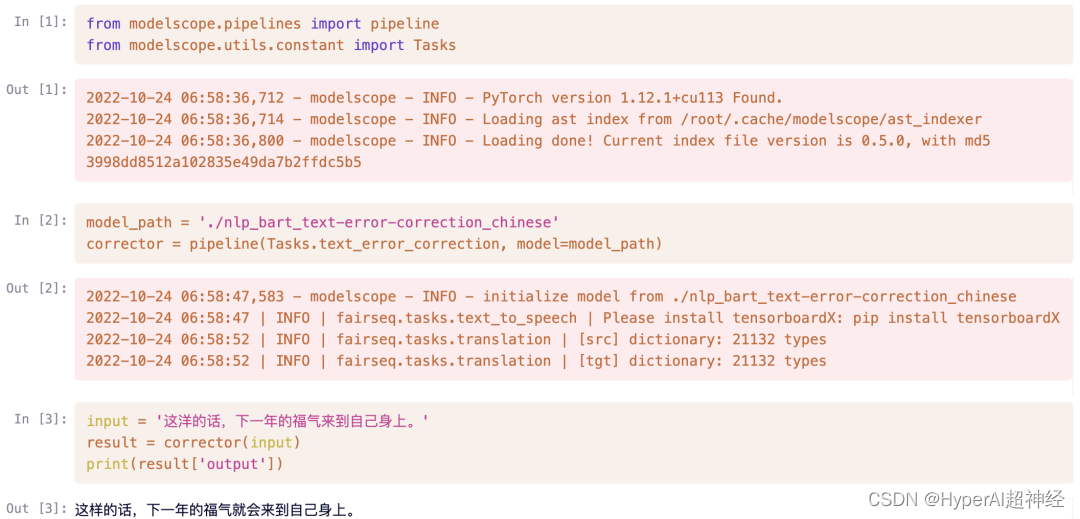Click the print(result['output']) line
The image size is (1080, 519).
click(185, 464)
